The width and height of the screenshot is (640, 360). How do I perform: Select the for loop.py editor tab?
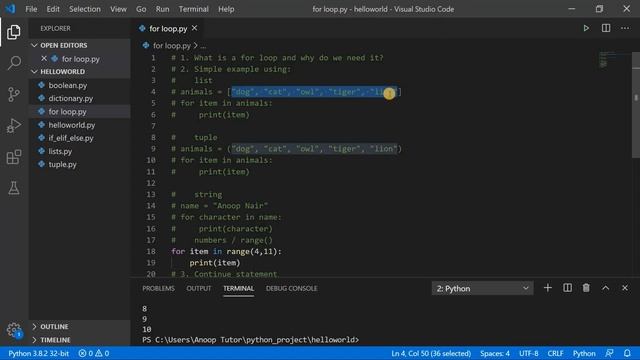point(168,29)
